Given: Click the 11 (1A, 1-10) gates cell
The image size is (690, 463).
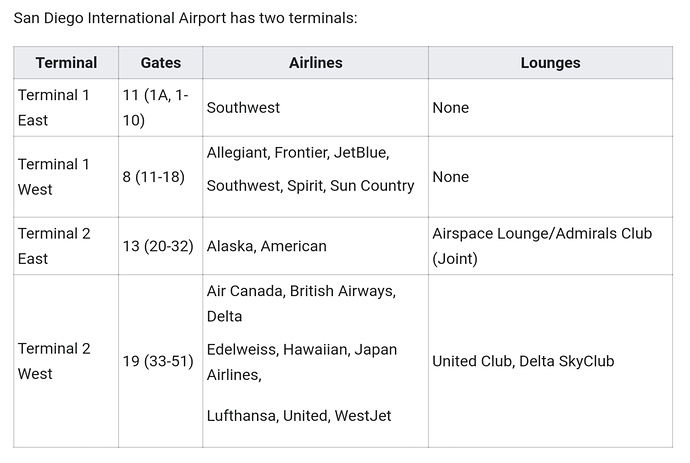Looking at the screenshot, I should [161, 108].
